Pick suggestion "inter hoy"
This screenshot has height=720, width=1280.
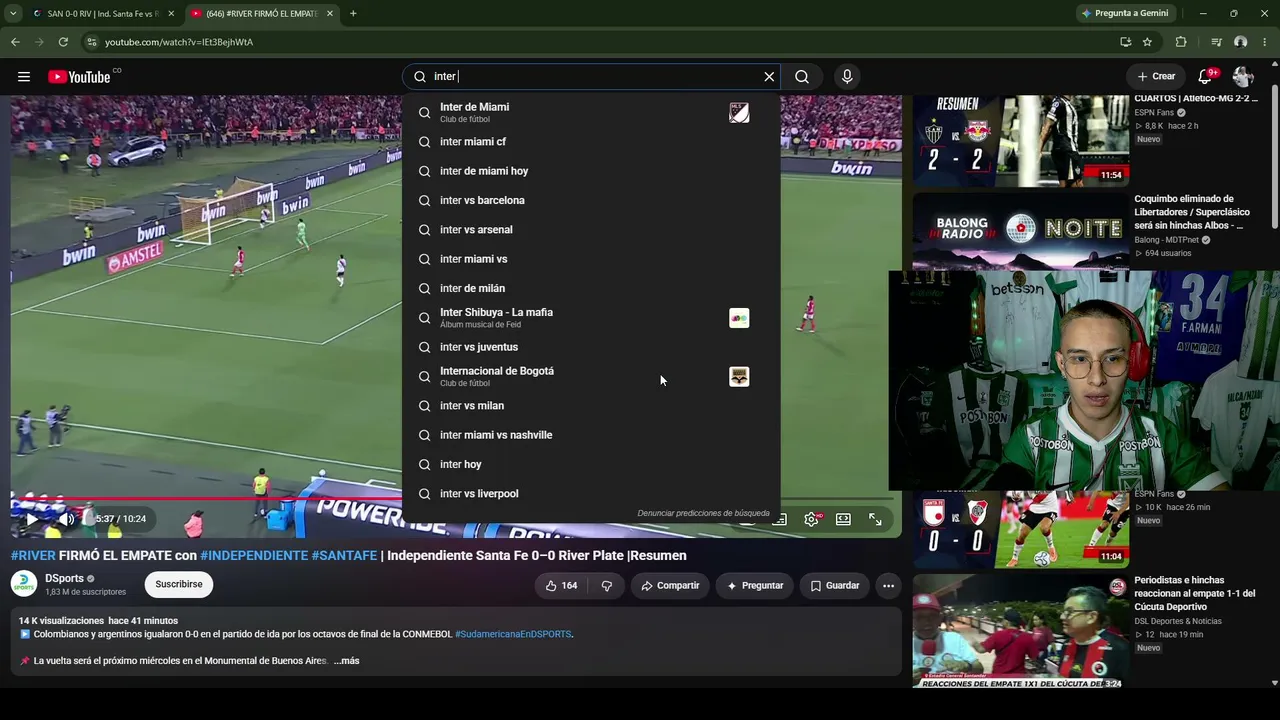591,464
